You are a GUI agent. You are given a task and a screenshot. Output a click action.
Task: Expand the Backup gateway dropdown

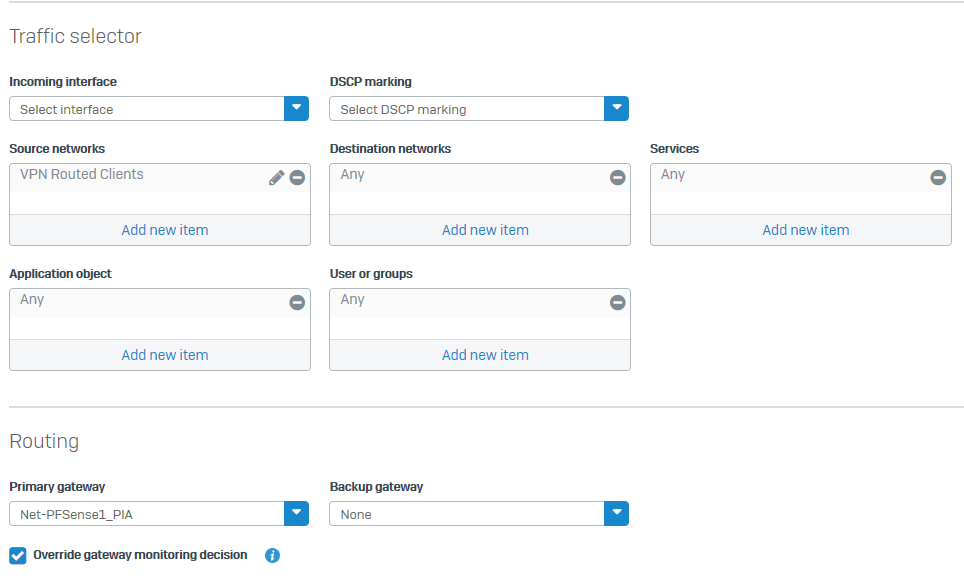(x=616, y=514)
